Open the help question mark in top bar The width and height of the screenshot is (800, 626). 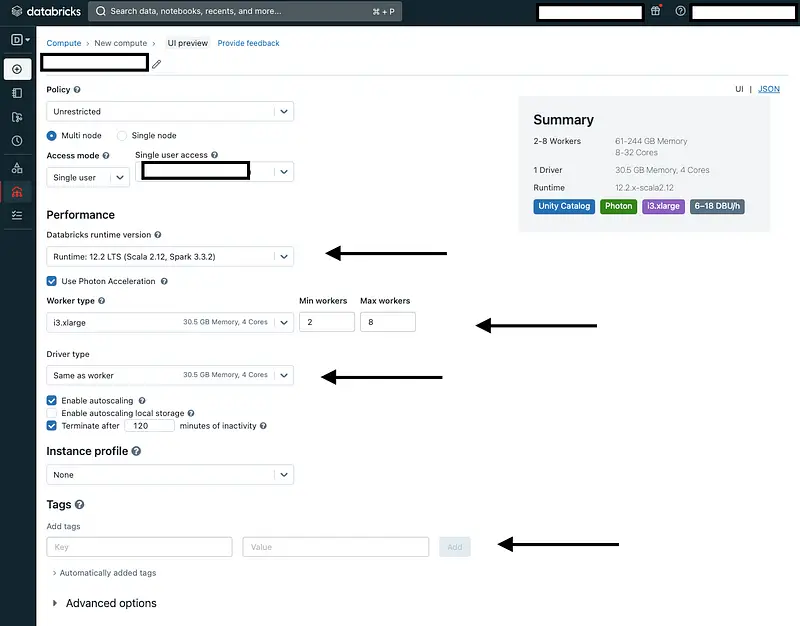(681, 11)
